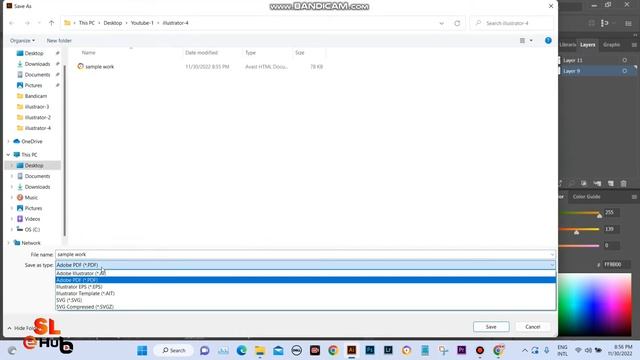The width and height of the screenshot is (640, 360).
Task: Click the hex color value field
Action: (616, 264)
